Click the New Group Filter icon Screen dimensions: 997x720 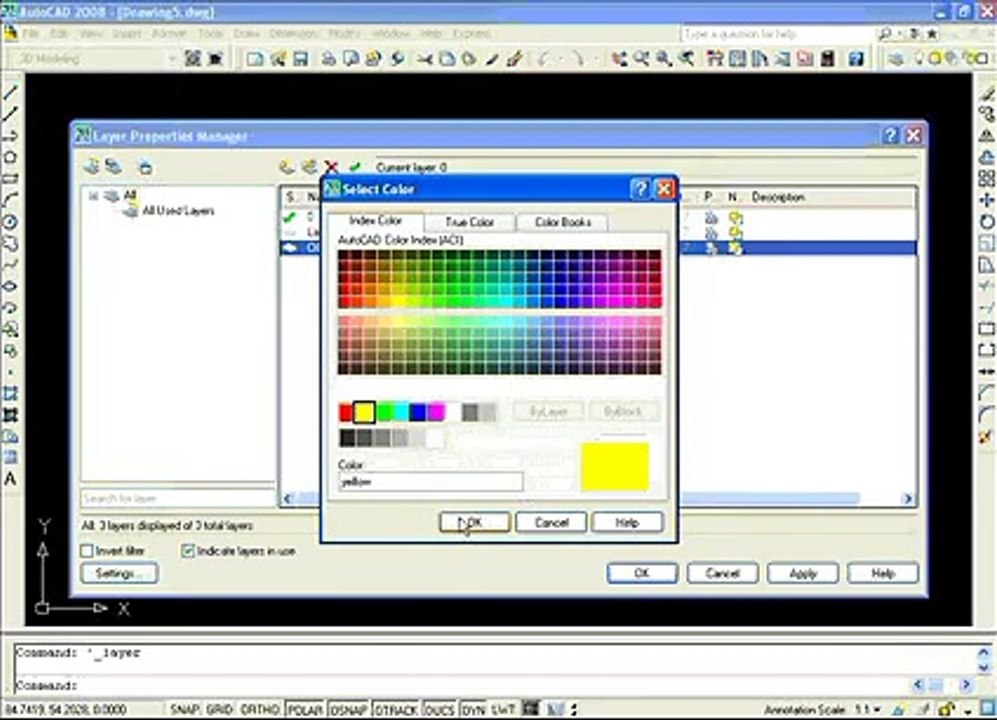(114, 167)
